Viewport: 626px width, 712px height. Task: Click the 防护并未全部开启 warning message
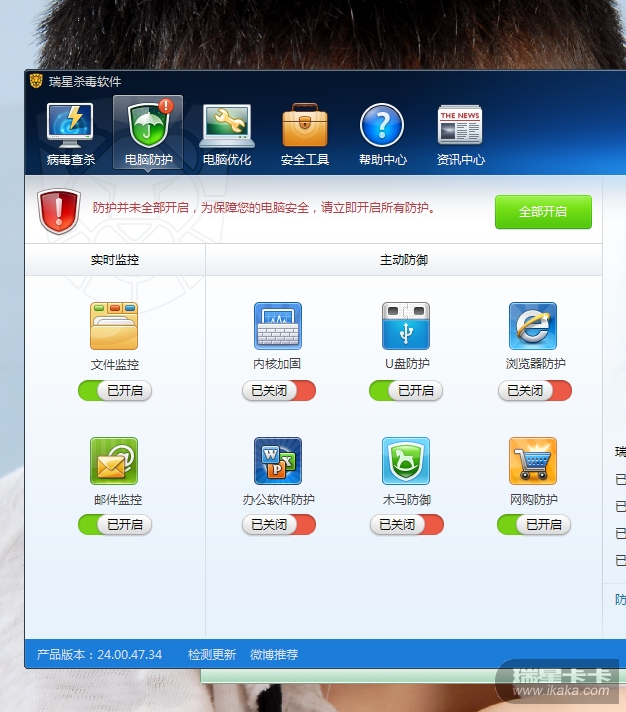(264, 208)
